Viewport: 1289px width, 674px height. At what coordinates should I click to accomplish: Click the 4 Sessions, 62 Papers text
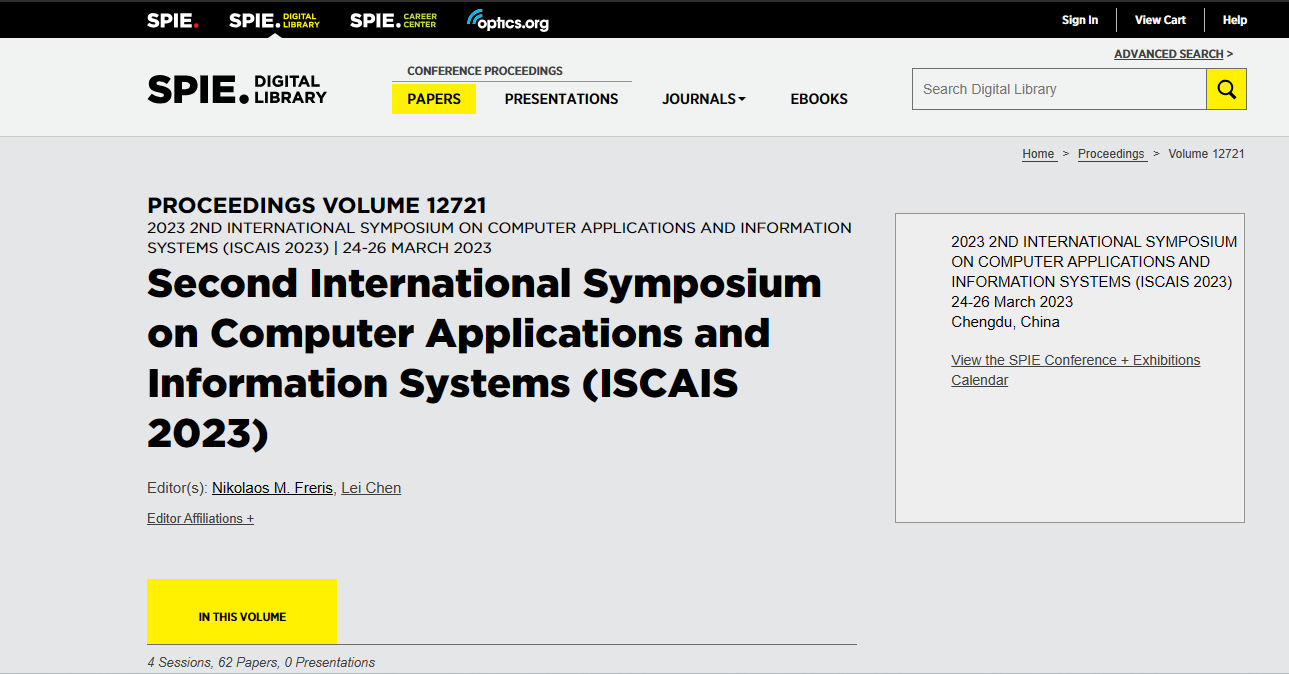(261, 662)
